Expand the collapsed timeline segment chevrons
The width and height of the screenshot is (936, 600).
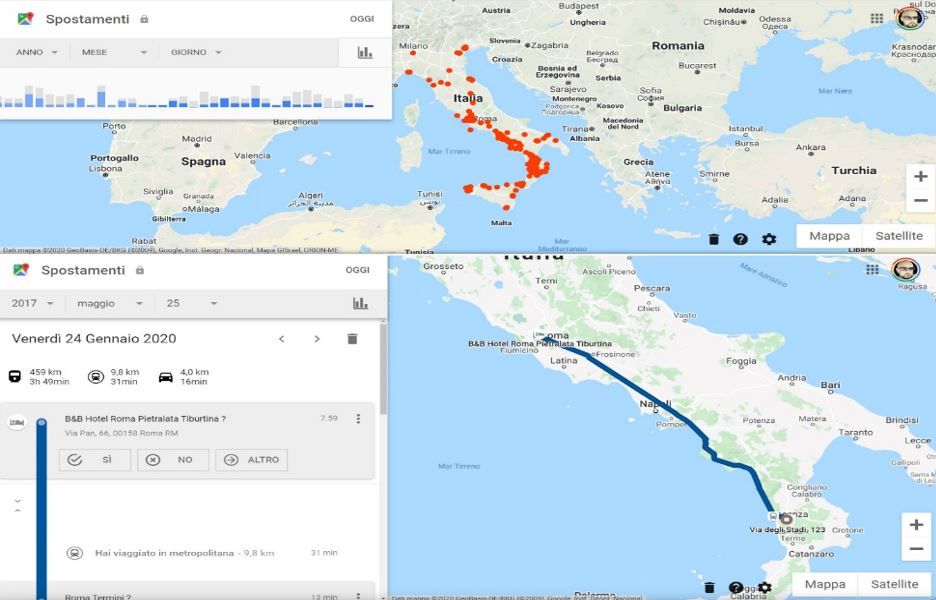click(x=17, y=505)
